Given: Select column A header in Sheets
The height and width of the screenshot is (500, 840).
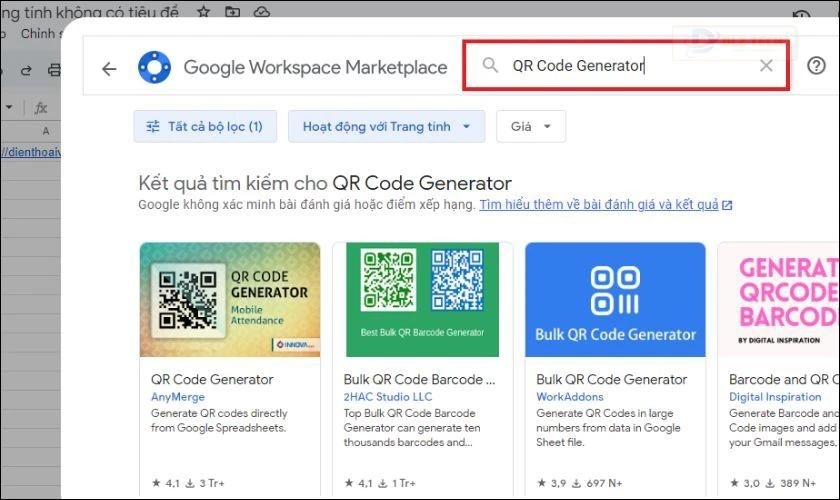Looking at the screenshot, I should 46,131.
